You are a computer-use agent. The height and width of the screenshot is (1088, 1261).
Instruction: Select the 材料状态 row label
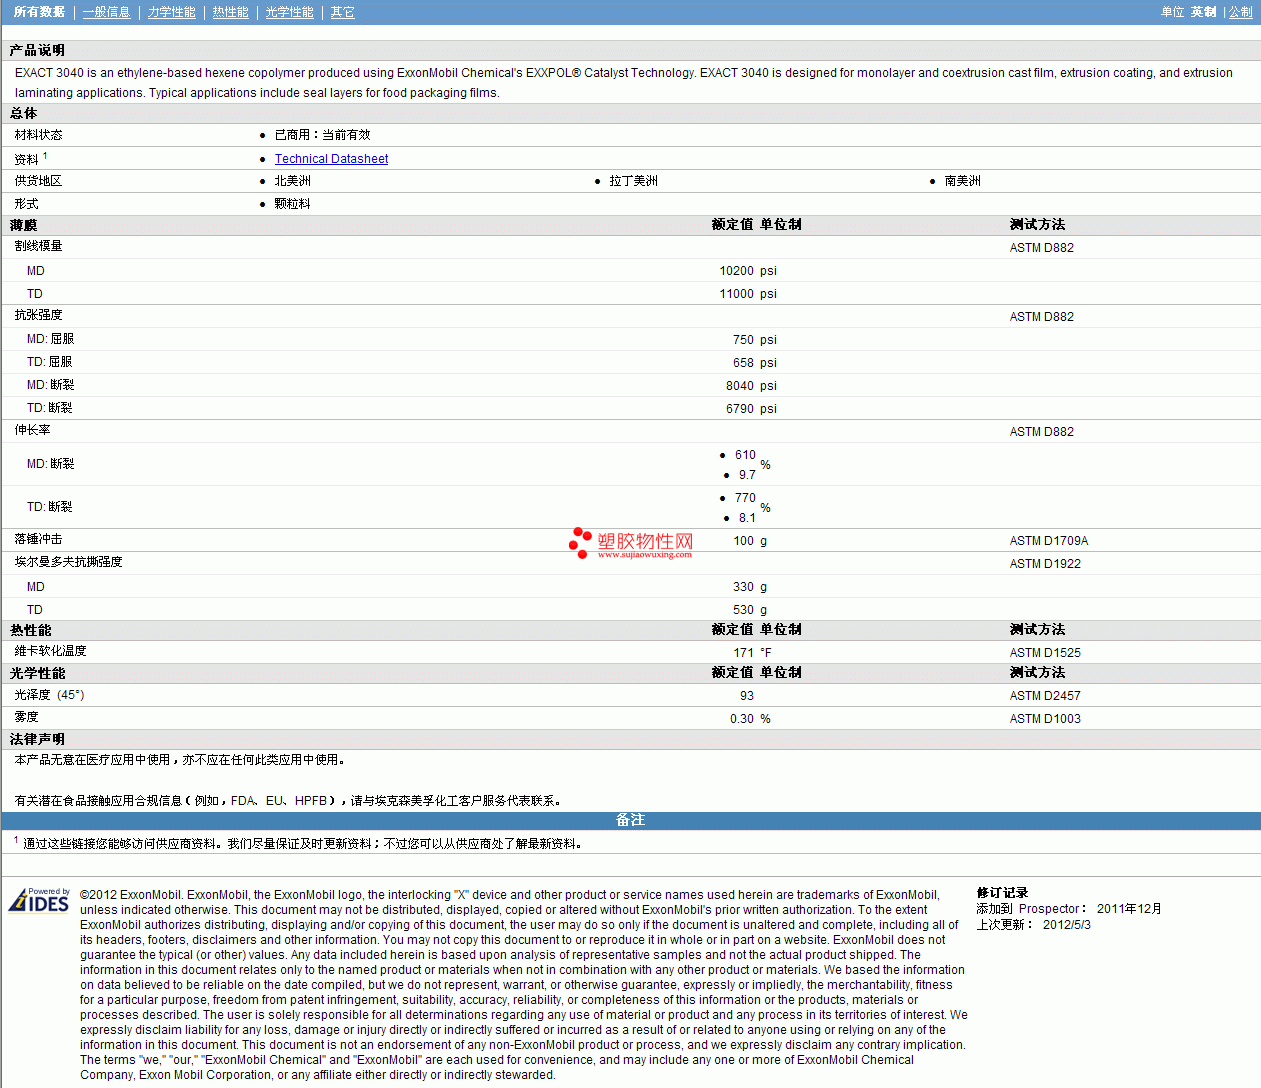pos(39,135)
